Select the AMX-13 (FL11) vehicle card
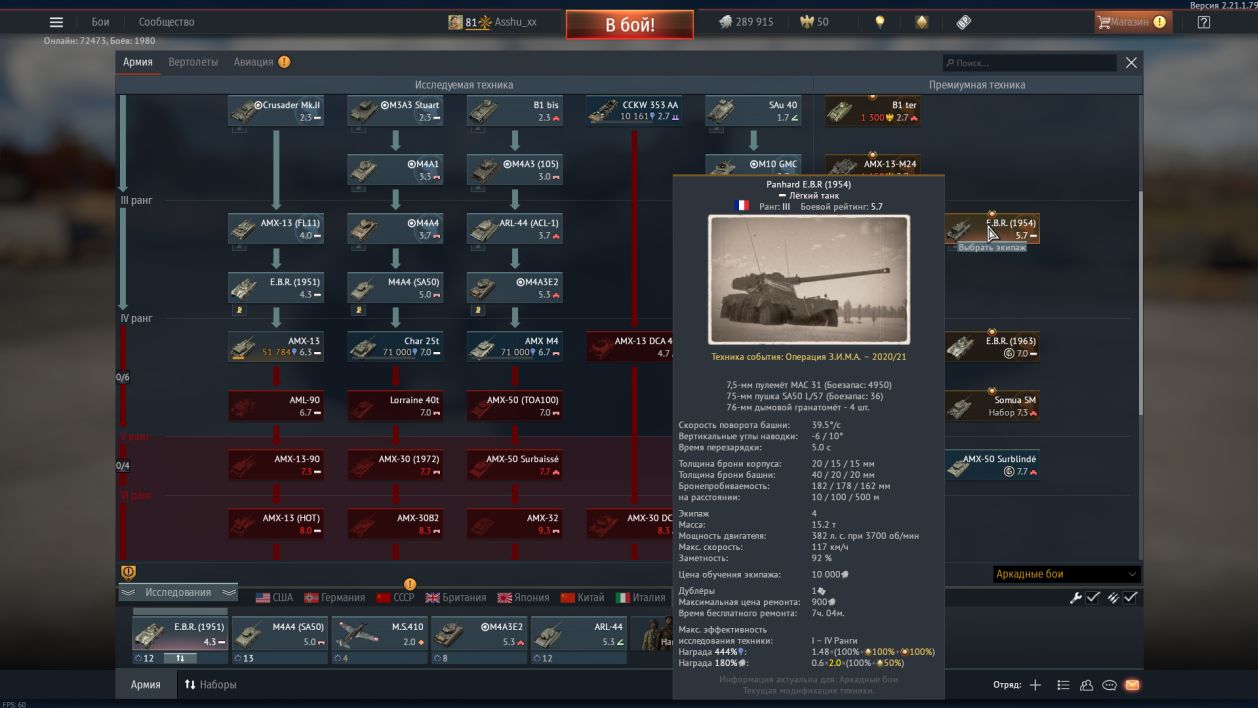The height and width of the screenshot is (708, 1258). point(276,228)
